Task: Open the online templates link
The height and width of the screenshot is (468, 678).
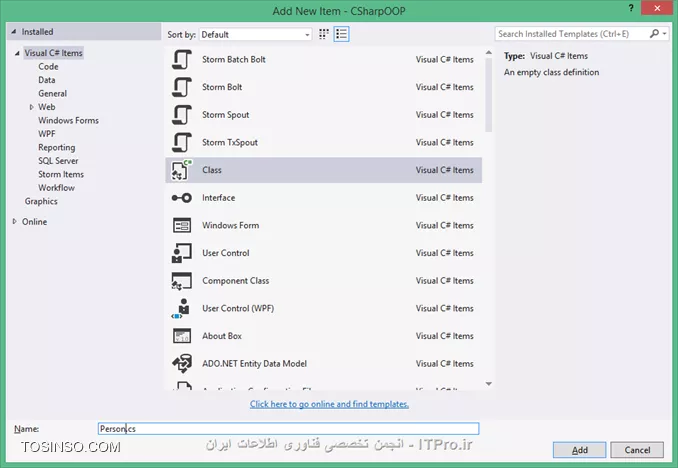Action: [329, 404]
